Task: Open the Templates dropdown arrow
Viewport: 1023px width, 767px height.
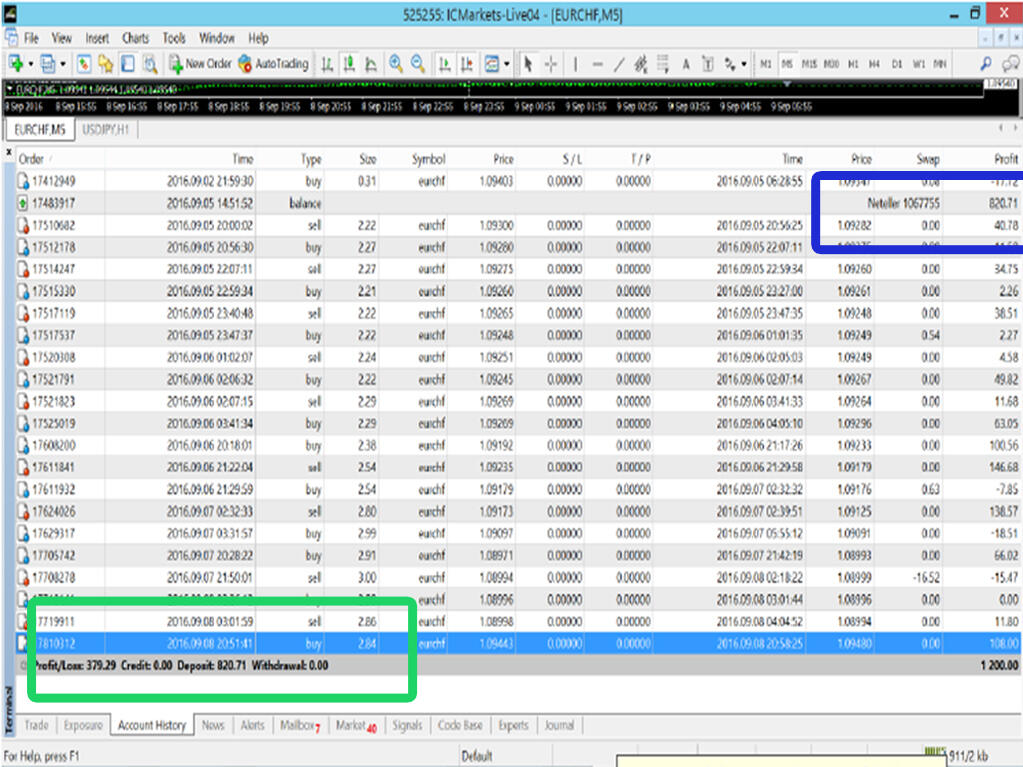Action: [x=506, y=65]
